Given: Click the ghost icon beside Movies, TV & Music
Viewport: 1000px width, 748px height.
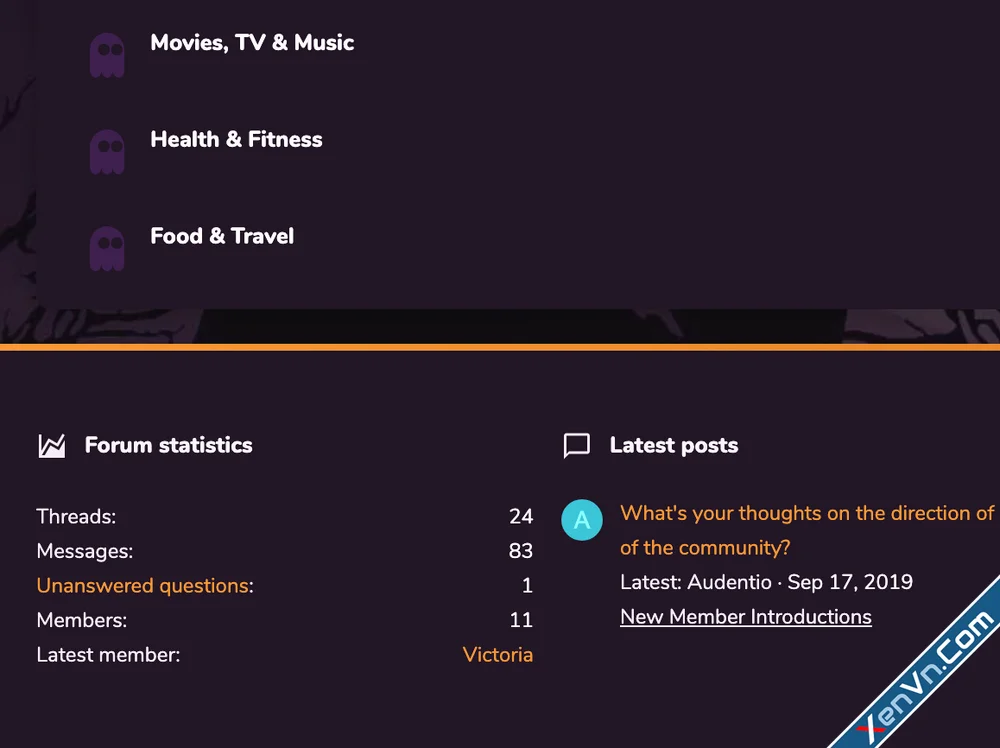Looking at the screenshot, I should tap(107, 54).
